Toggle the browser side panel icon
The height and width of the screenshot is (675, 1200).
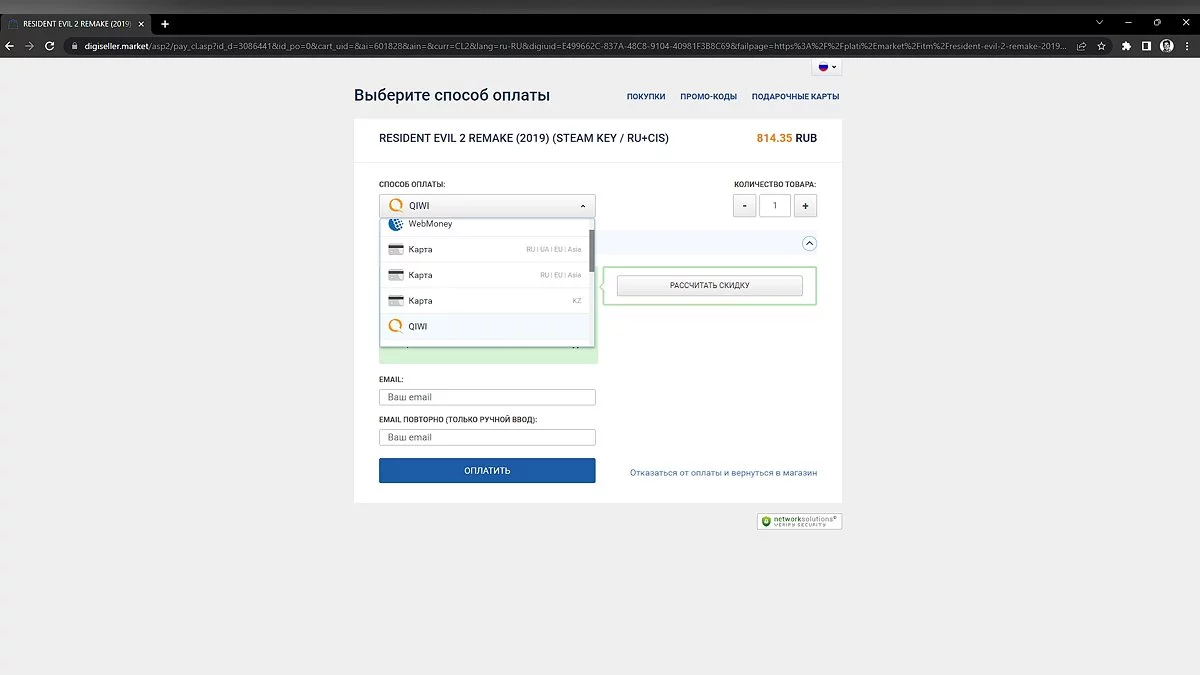[x=1146, y=46]
